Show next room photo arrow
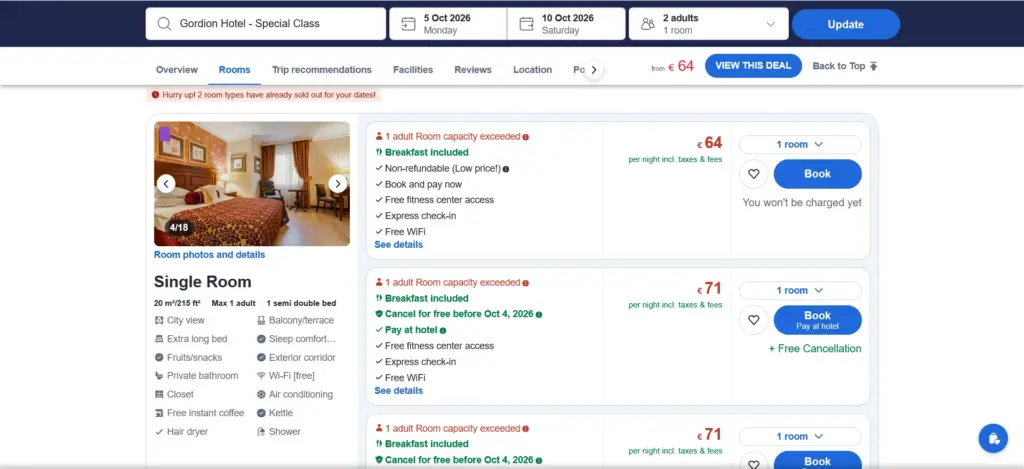Viewport: 1024px width, 469px height. 338,184
